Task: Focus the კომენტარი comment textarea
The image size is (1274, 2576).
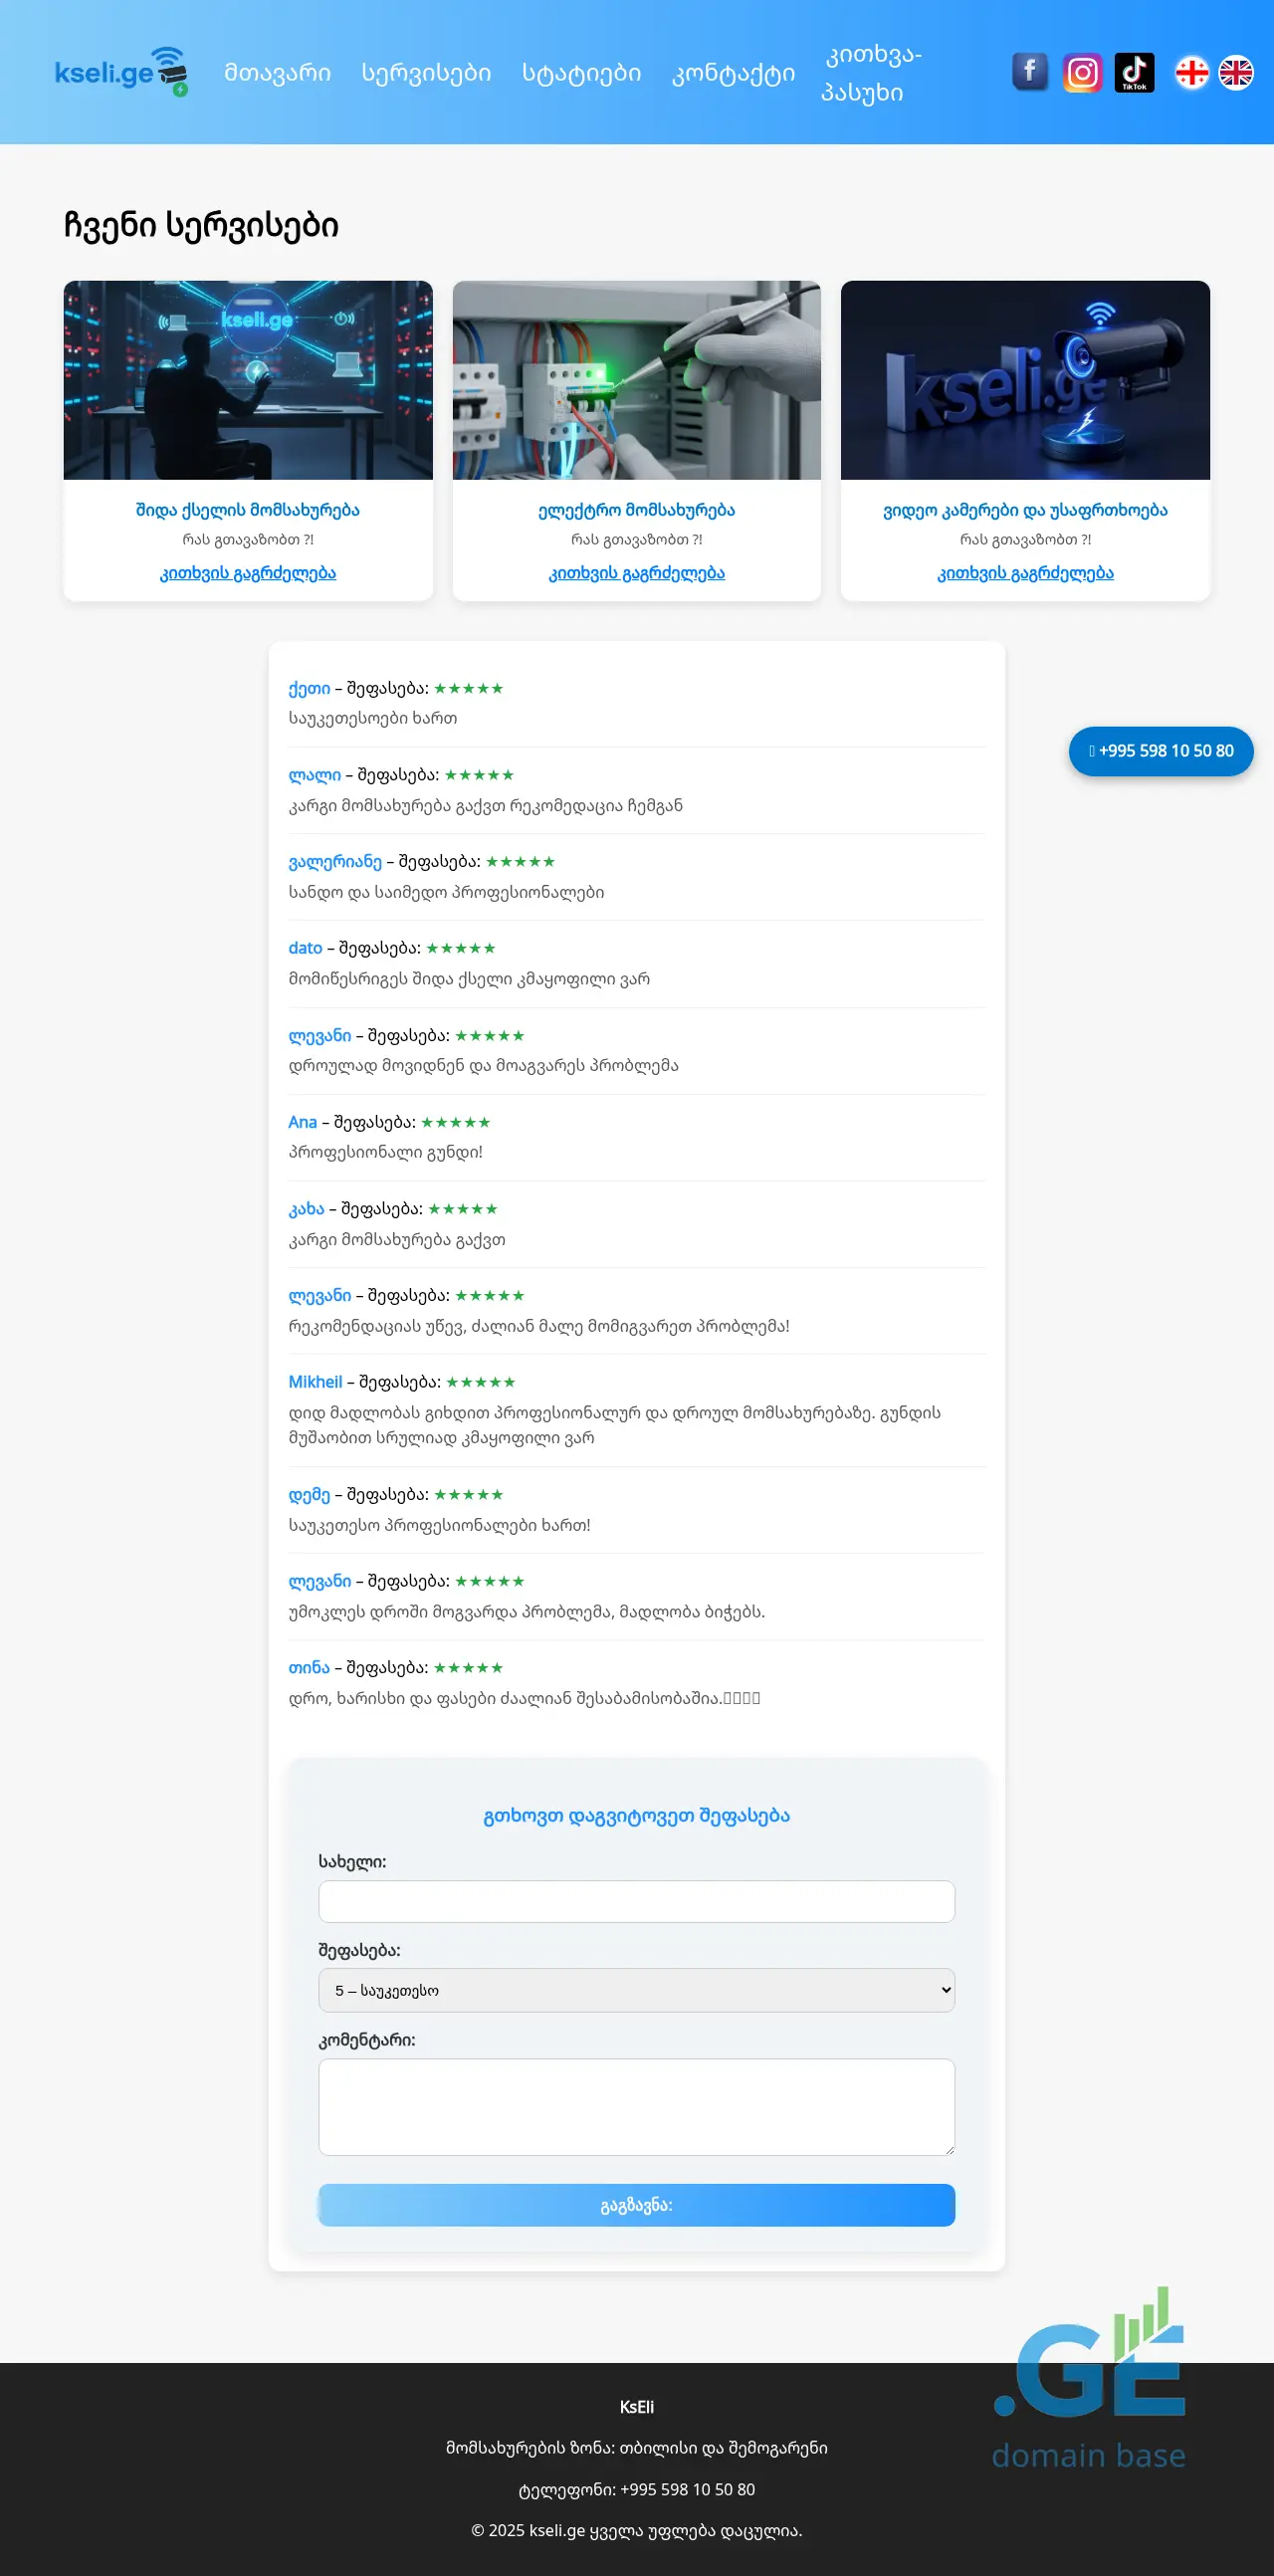Action: click(636, 2106)
